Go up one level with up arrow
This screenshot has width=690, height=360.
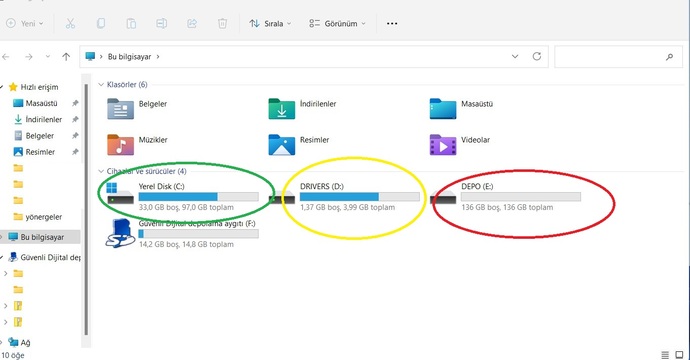click(66, 57)
